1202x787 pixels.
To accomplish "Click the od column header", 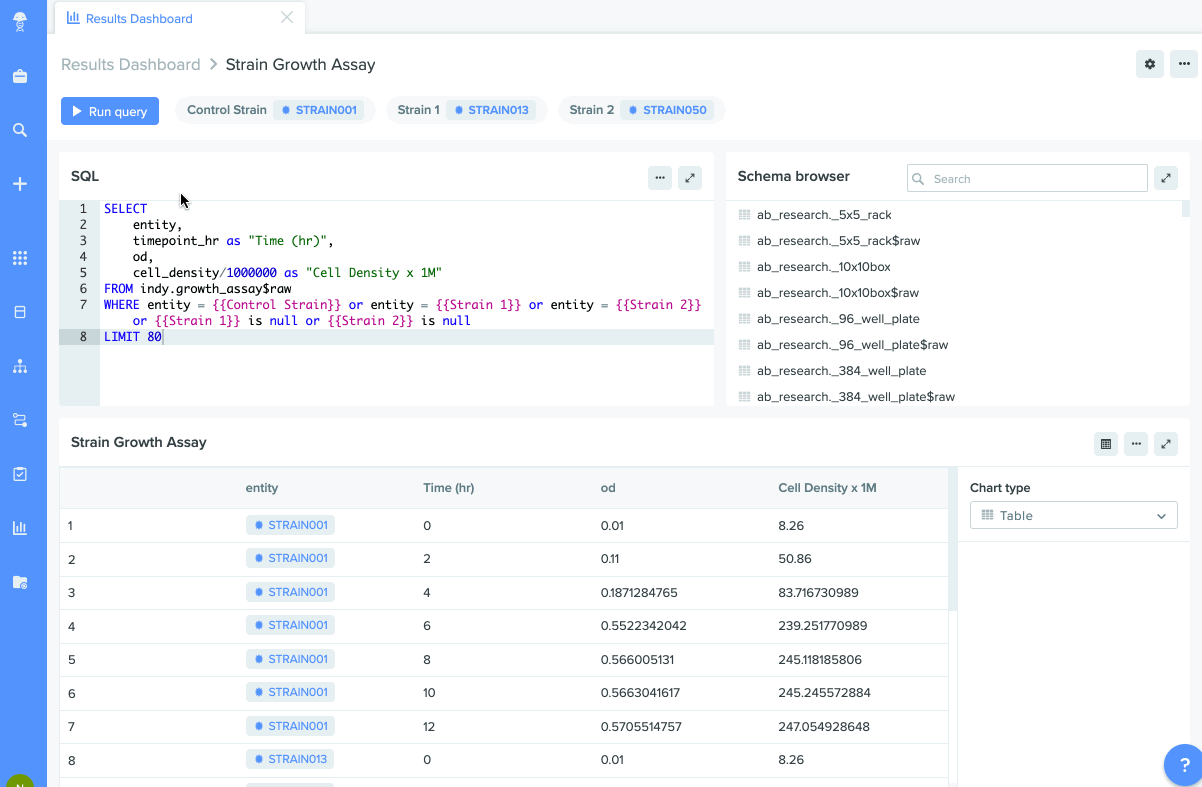I will 608,488.
